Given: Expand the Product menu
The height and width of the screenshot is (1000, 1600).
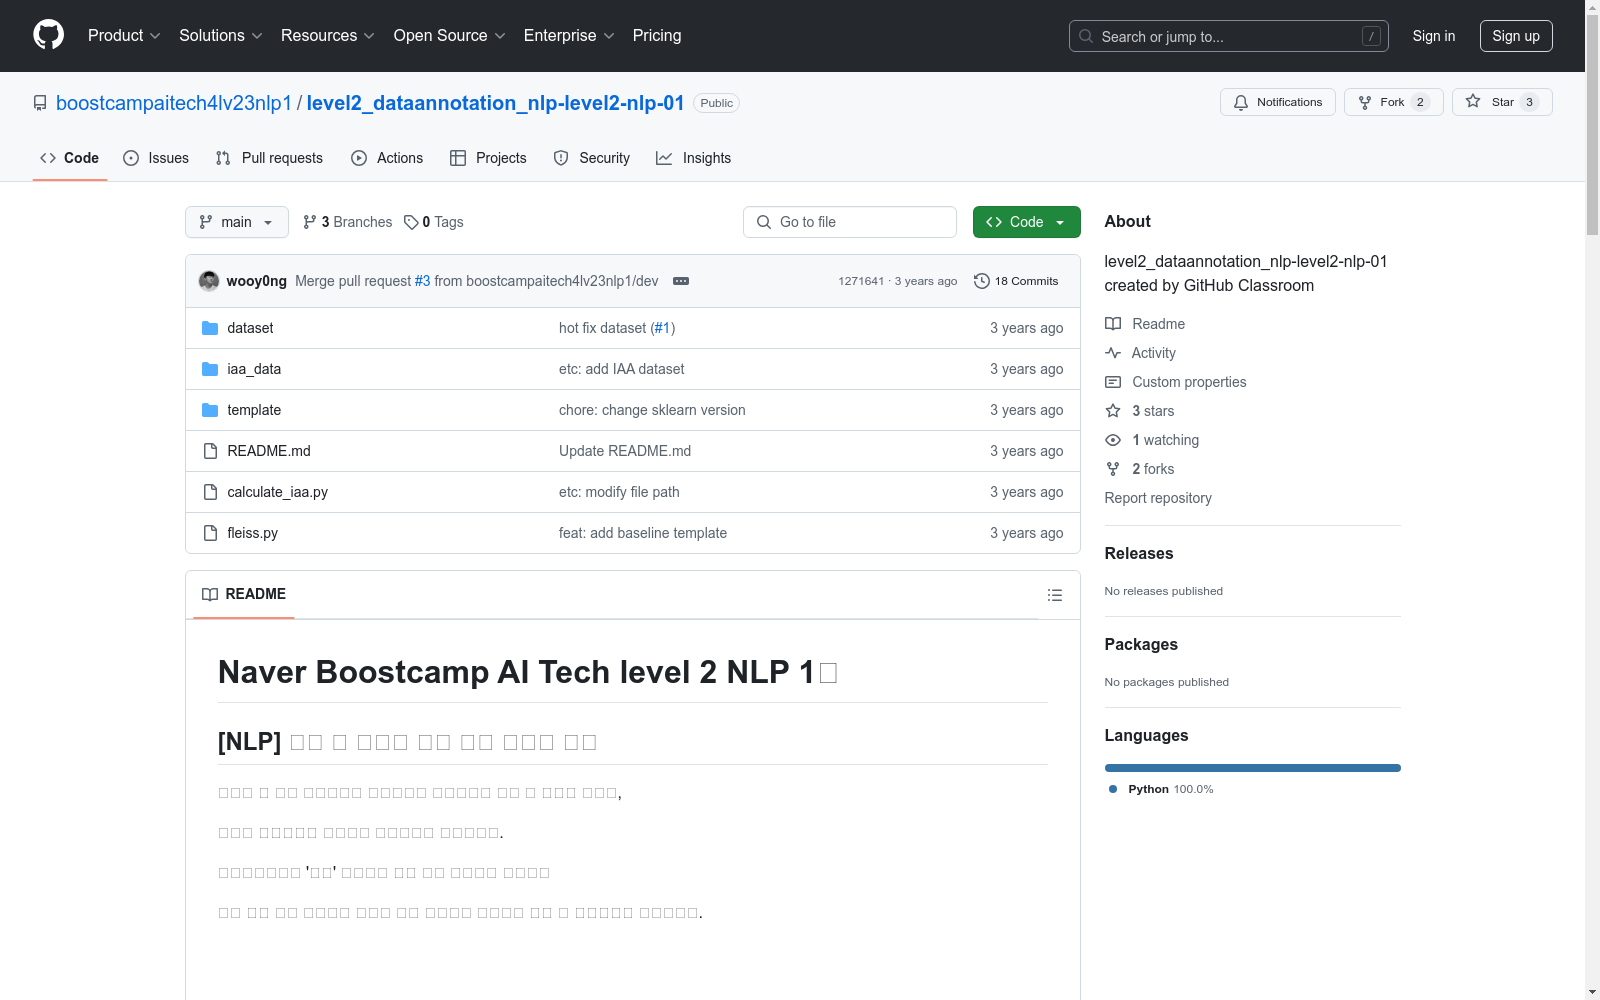Looking at the screenshot, I should click(x=124, y=36).
